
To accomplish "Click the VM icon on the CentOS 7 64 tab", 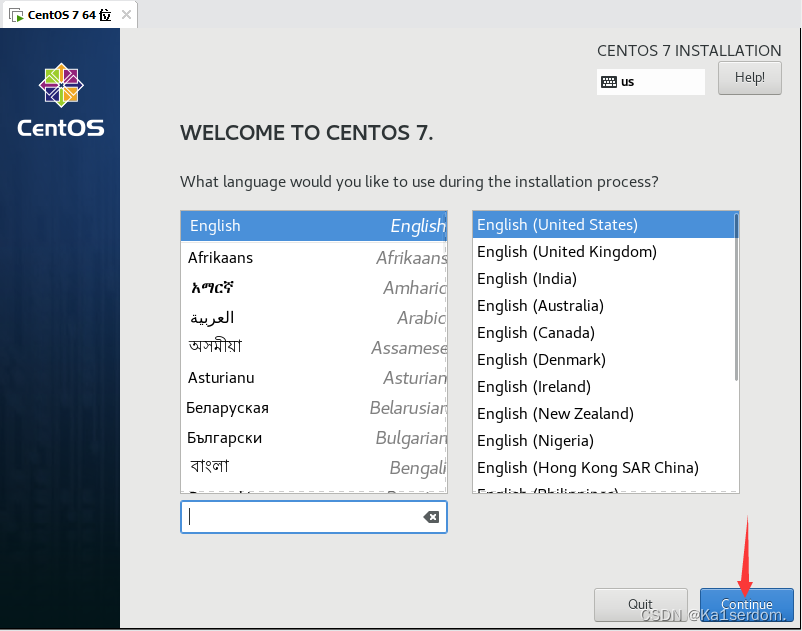I will tap(16, 15).
